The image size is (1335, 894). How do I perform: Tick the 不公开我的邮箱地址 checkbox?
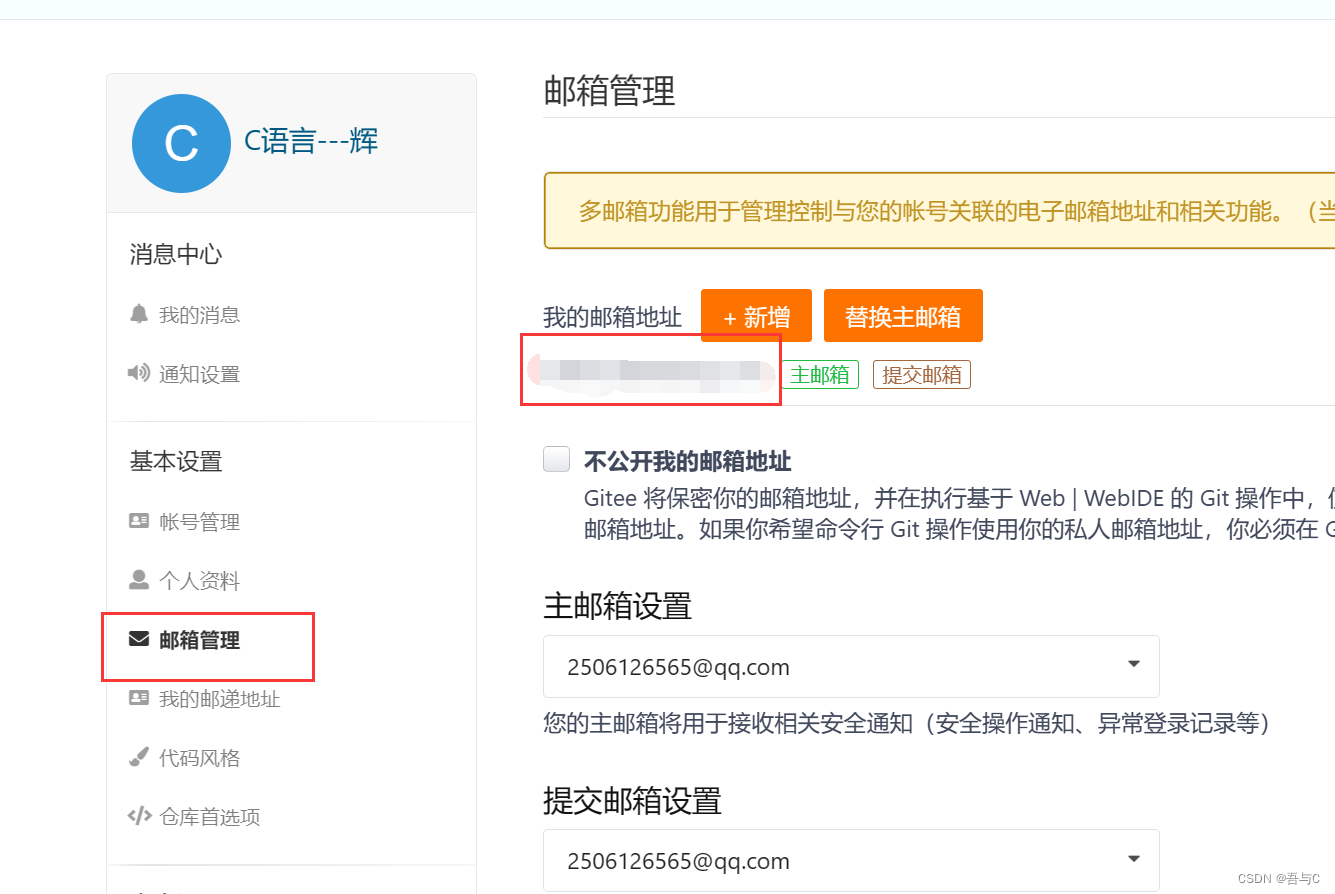(556, 459)
